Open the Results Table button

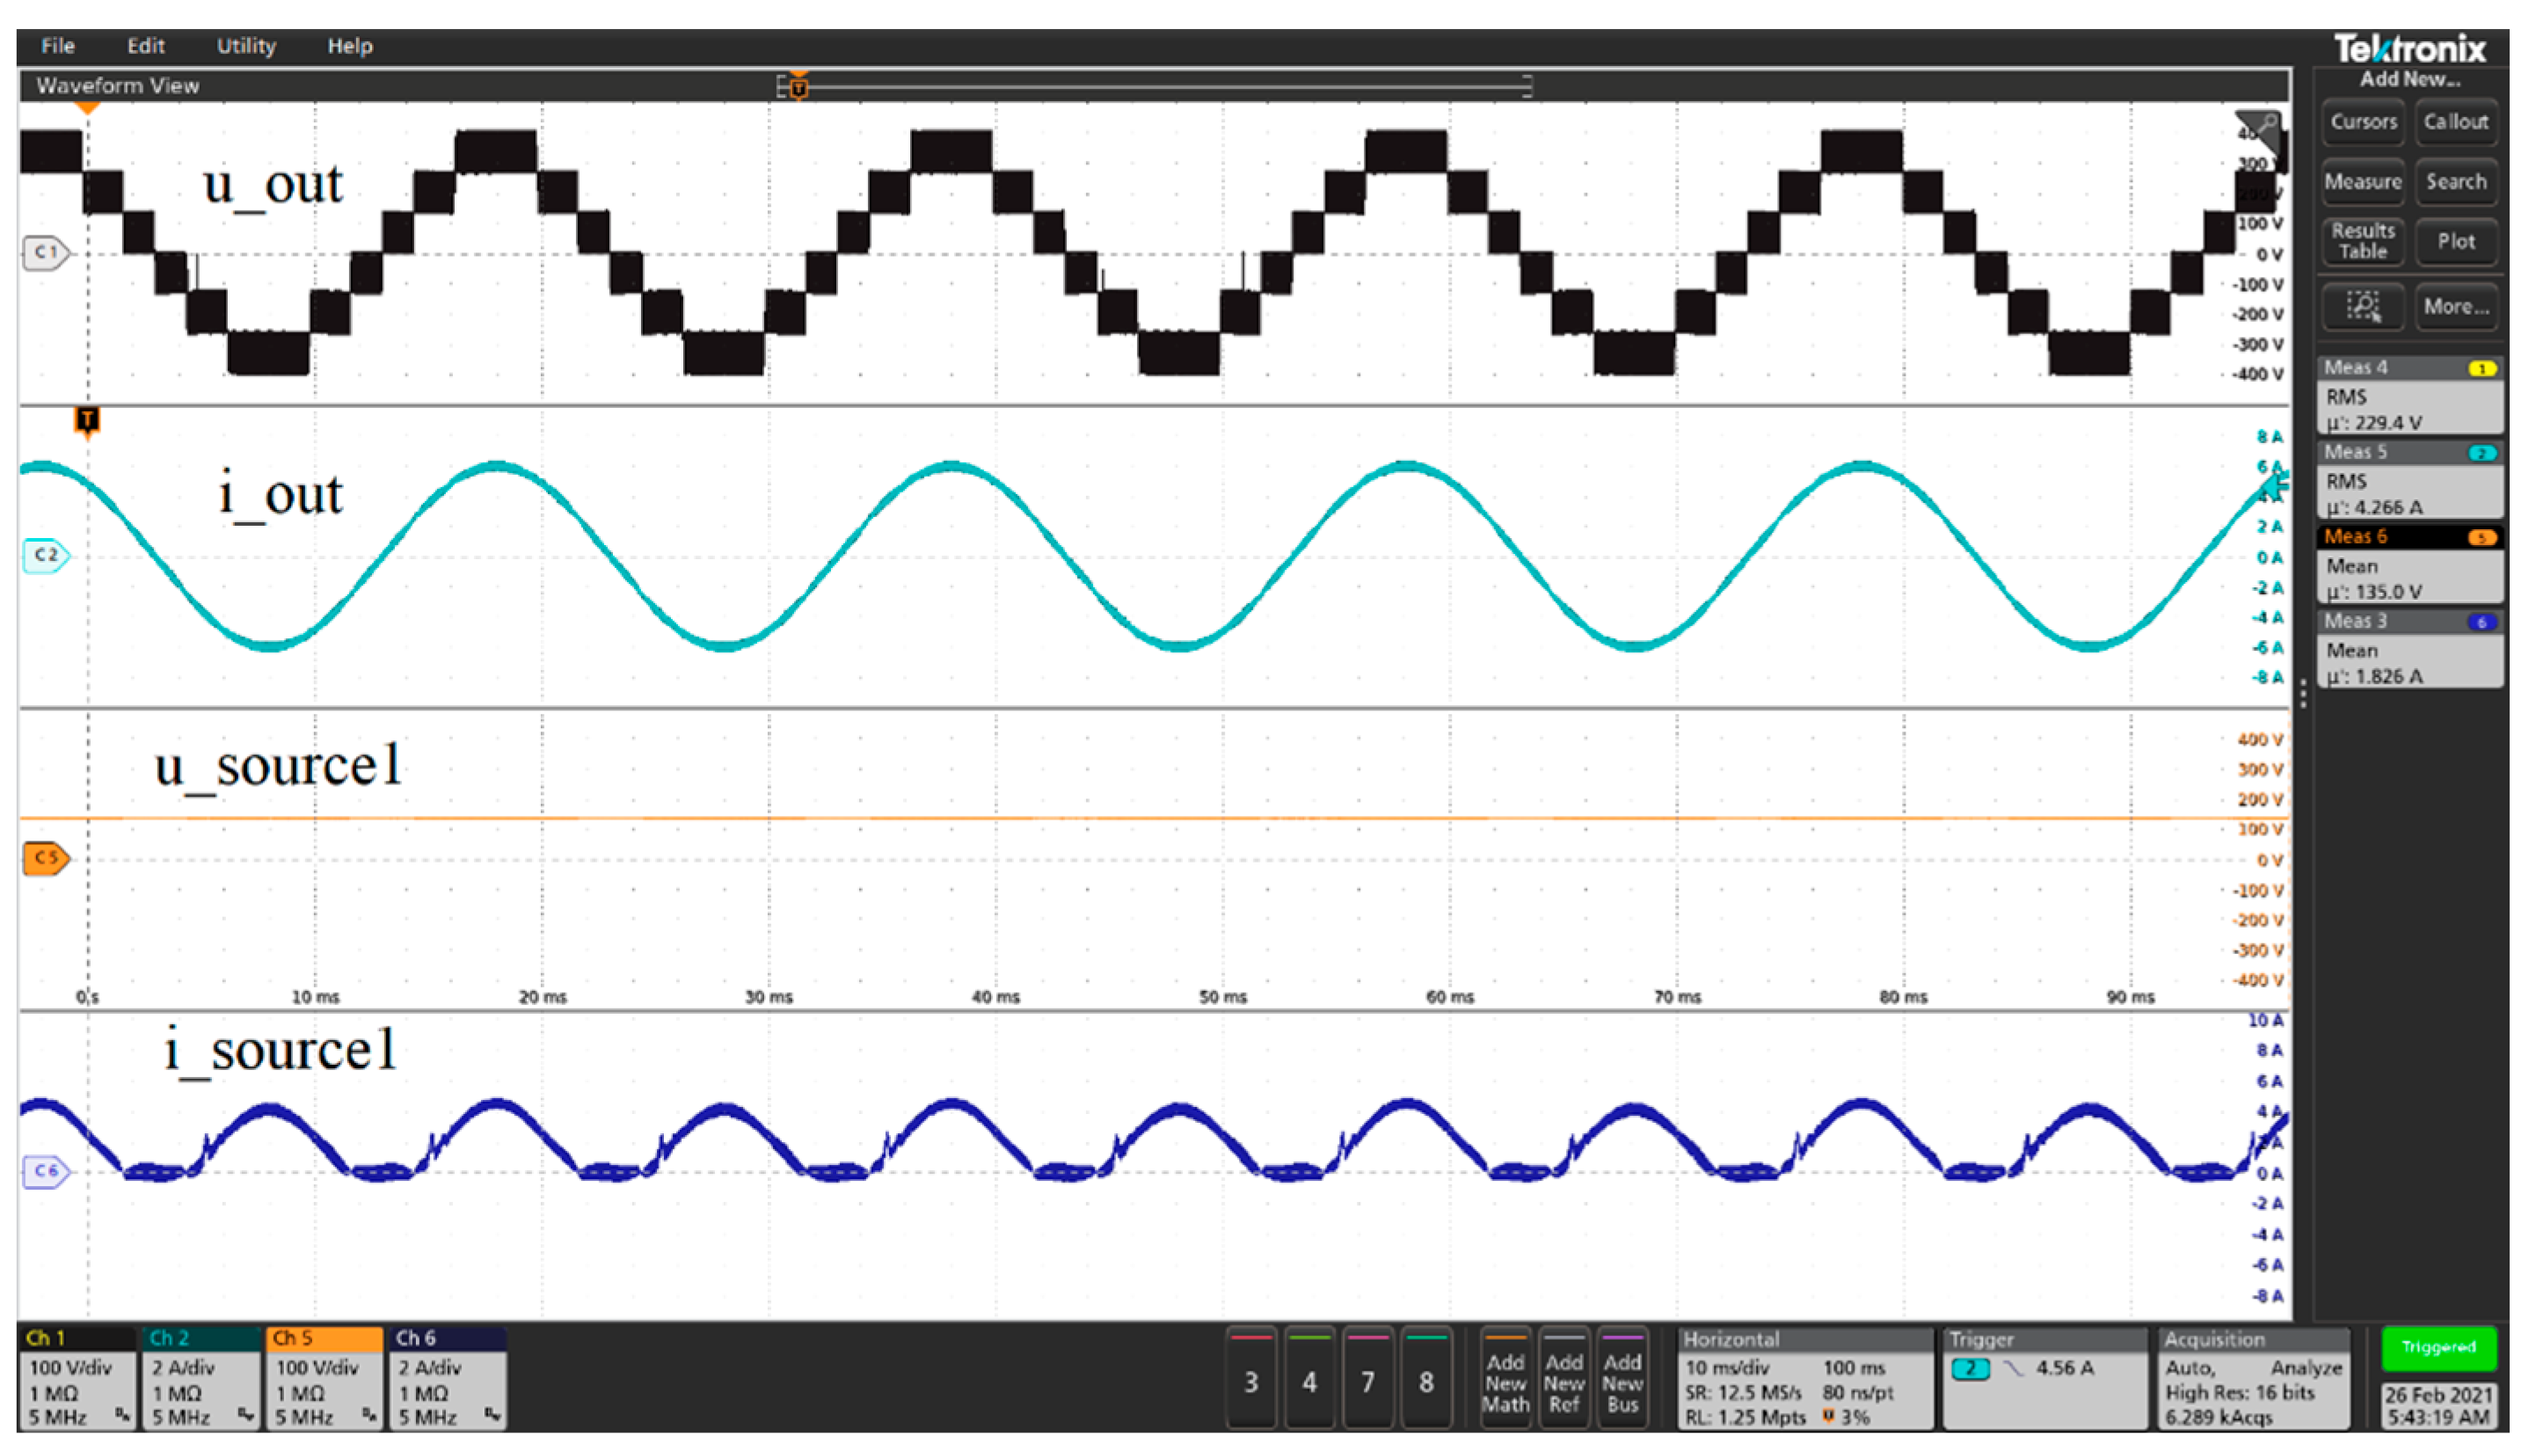pos(2363,241)
